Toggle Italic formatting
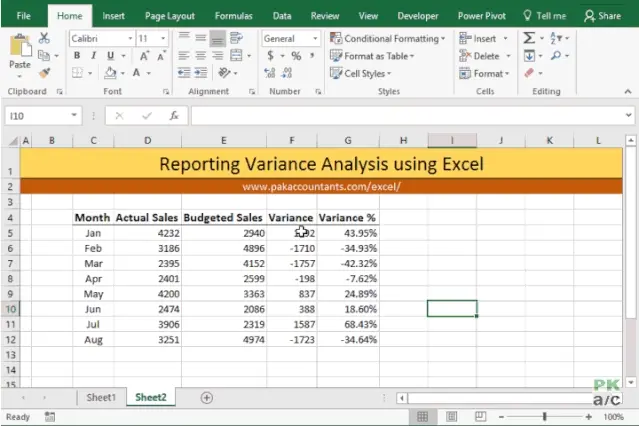Screen dimensions: 639x426 94,55
